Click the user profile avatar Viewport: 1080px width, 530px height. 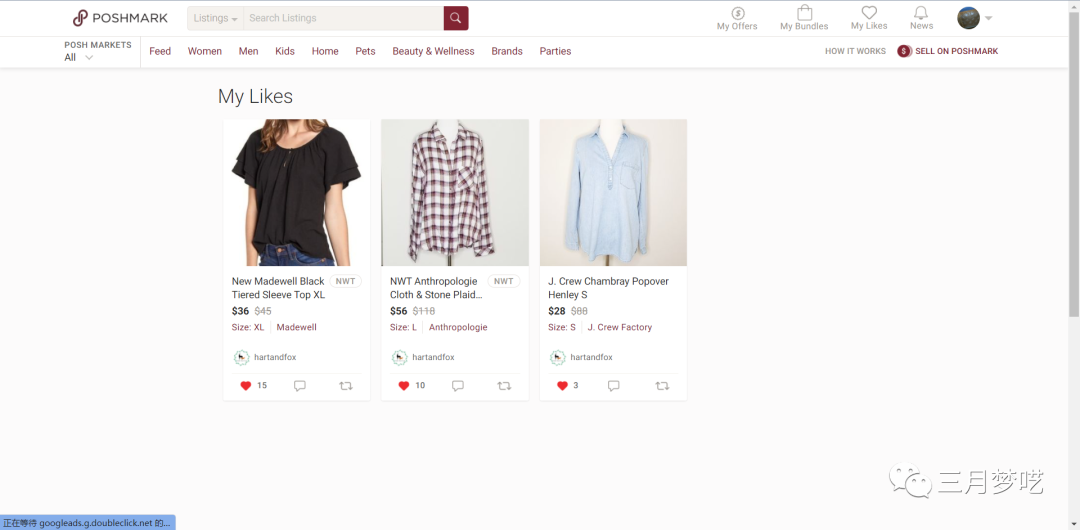pos(968,18)
